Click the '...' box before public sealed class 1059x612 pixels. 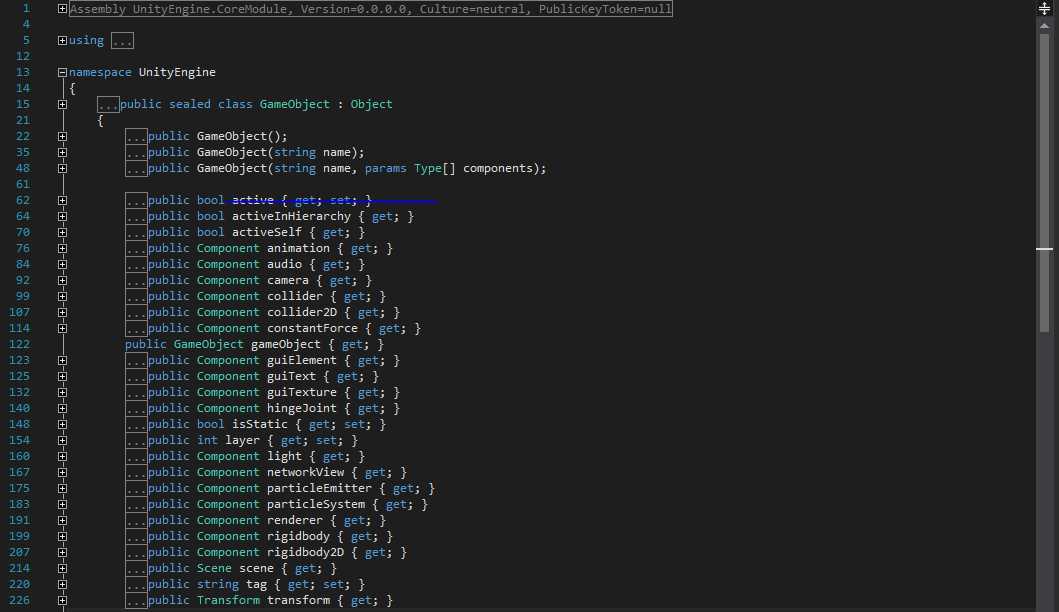[x=108, y=105]
